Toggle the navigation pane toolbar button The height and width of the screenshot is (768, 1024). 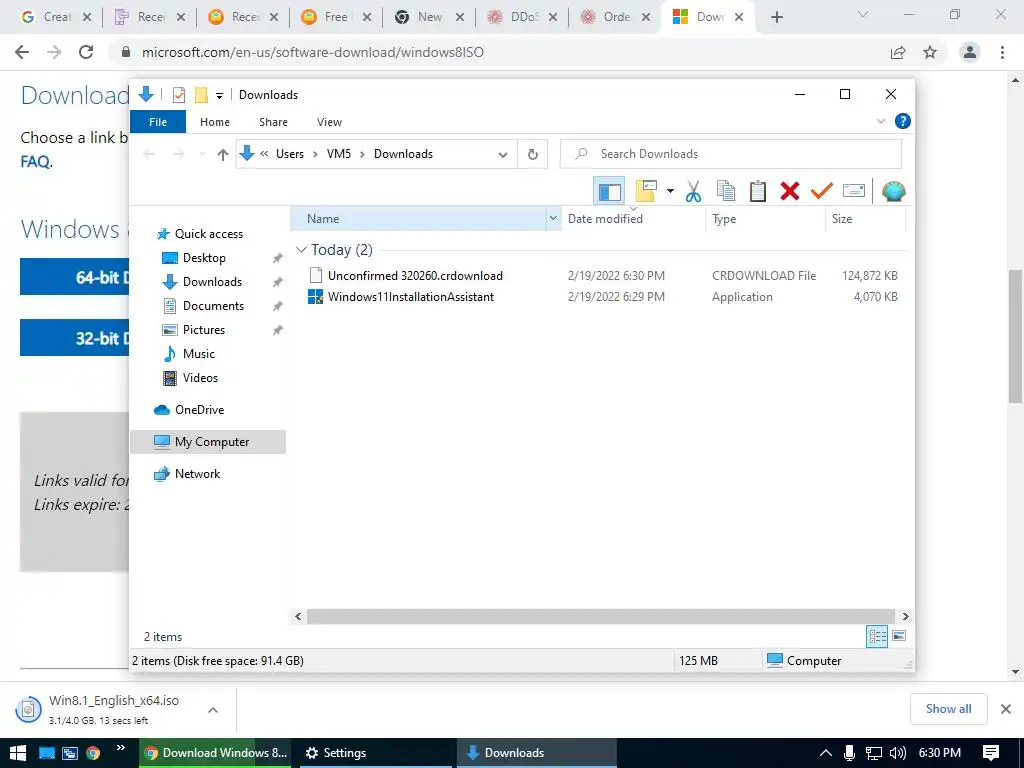[609, 191]
